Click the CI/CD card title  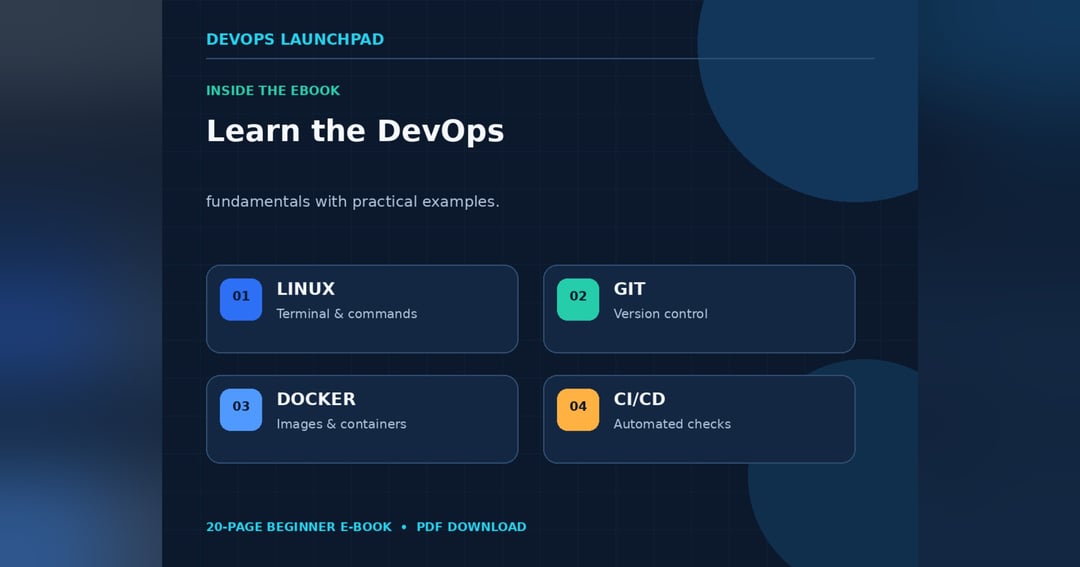click(x=639, y=399)
